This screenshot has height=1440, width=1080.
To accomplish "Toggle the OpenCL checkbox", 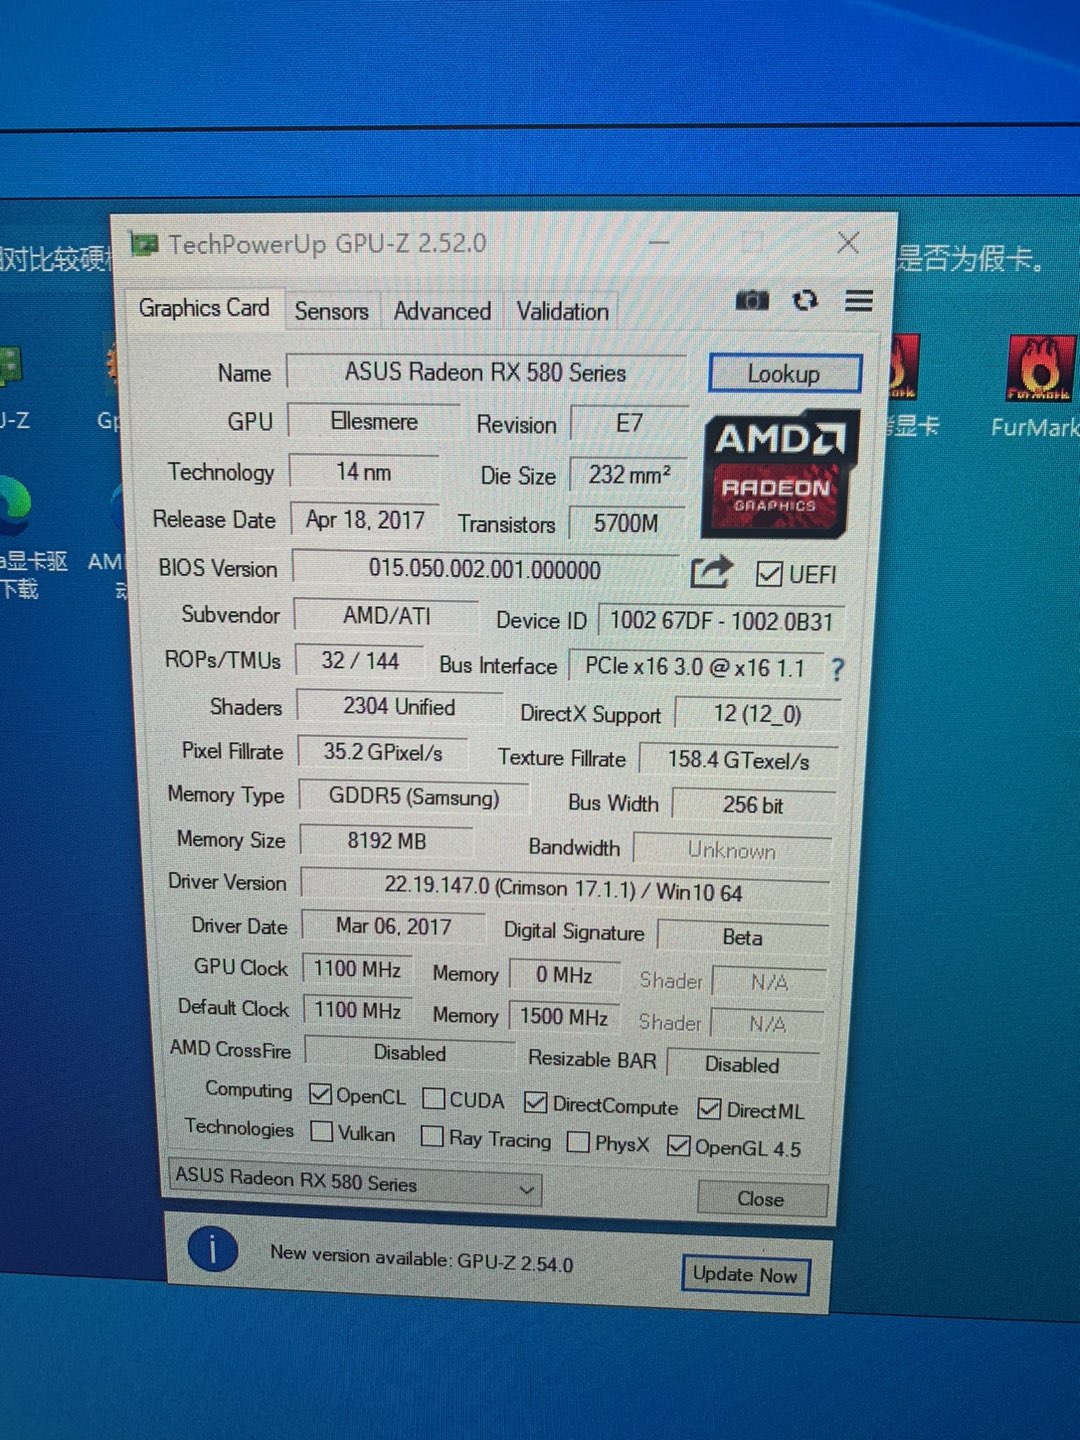I will click(x=320, y=1095).
